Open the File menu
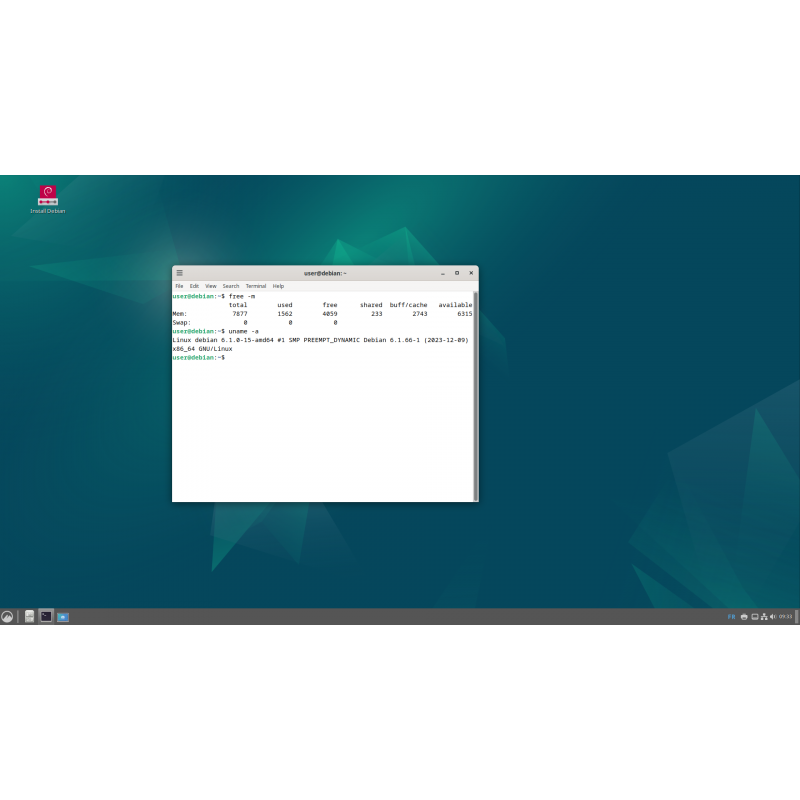800x800 pixels. coord(179,285)
